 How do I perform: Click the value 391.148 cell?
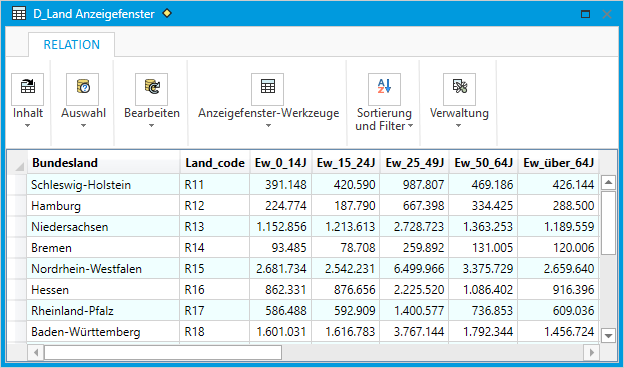point(281,185)
